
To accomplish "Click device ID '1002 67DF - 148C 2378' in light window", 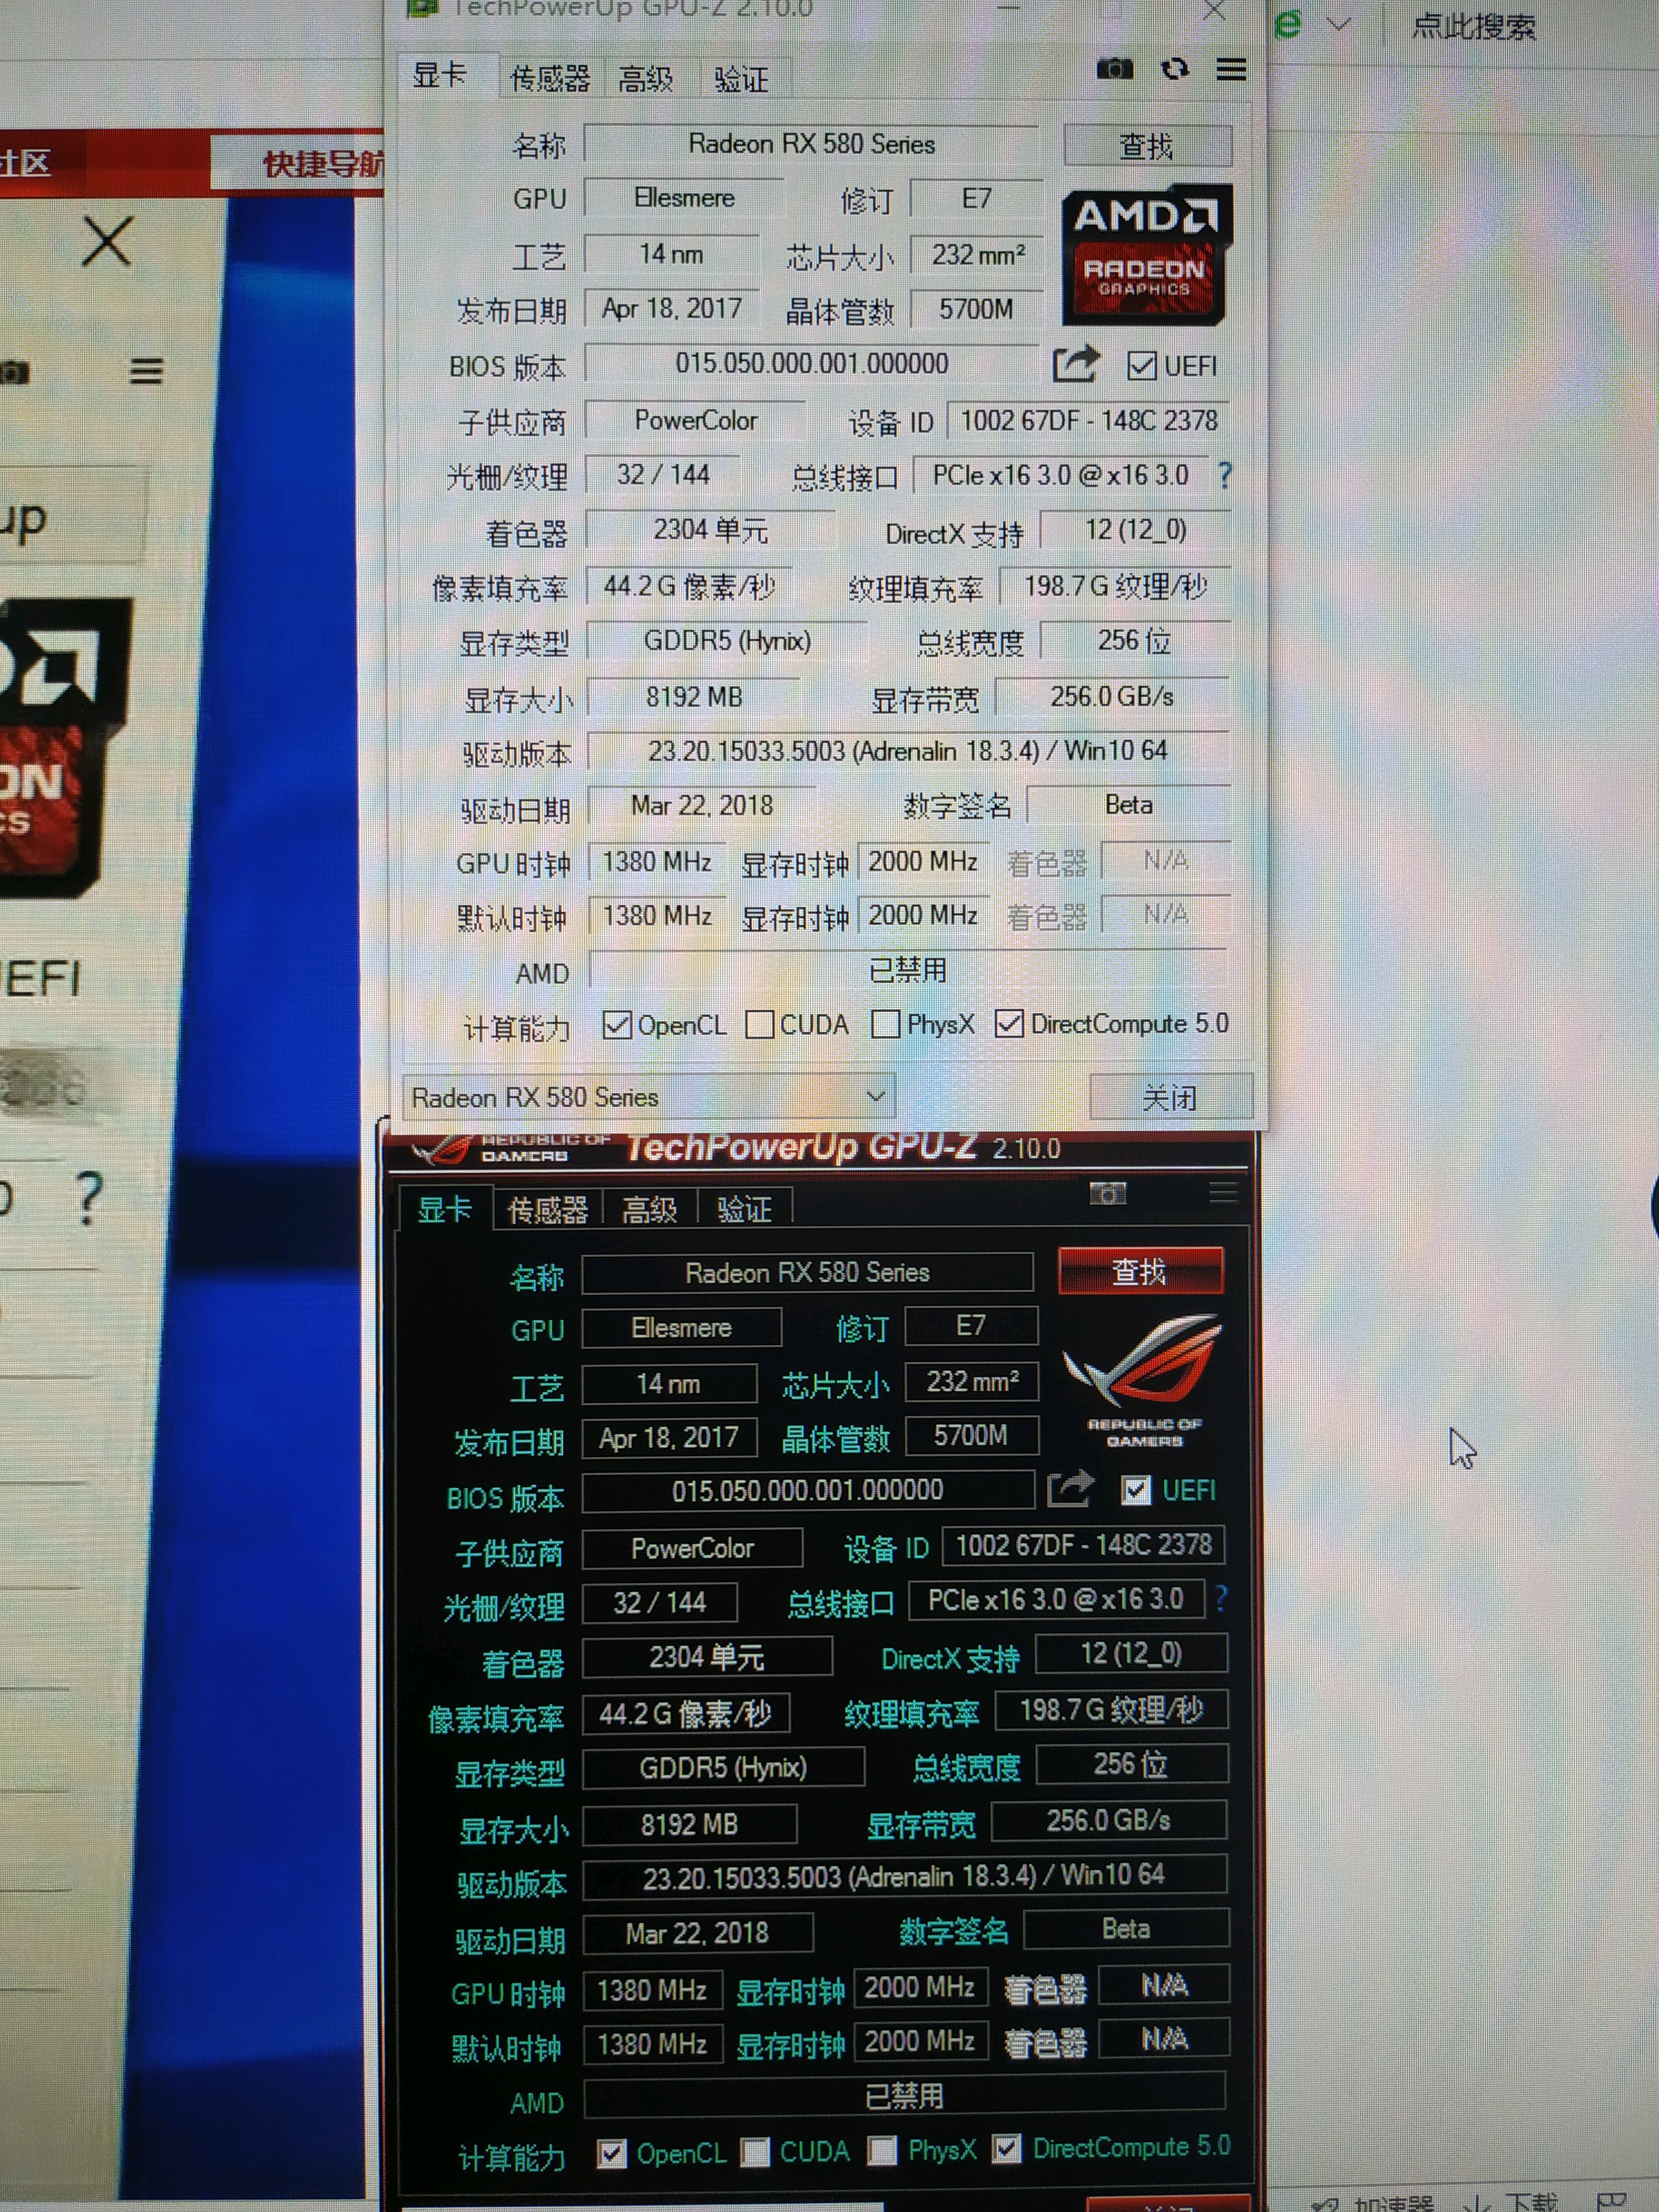I will coord(1089,420).
